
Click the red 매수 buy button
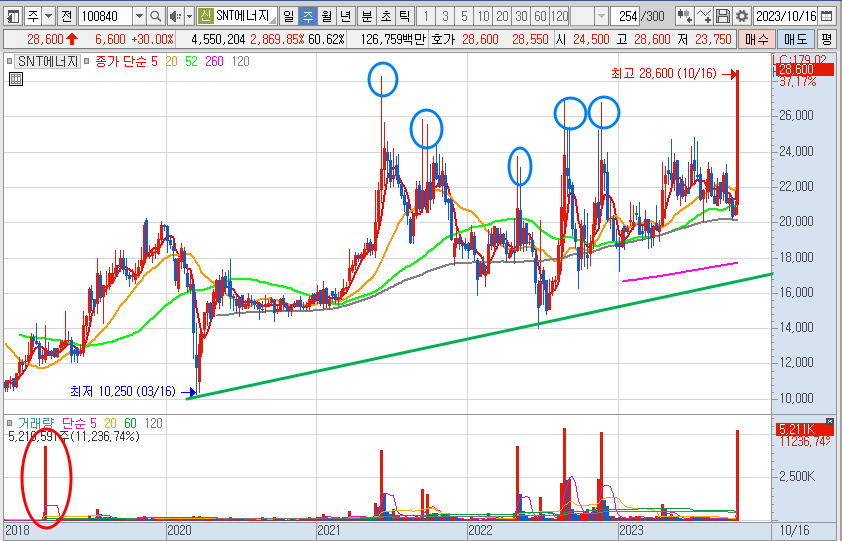757,39
